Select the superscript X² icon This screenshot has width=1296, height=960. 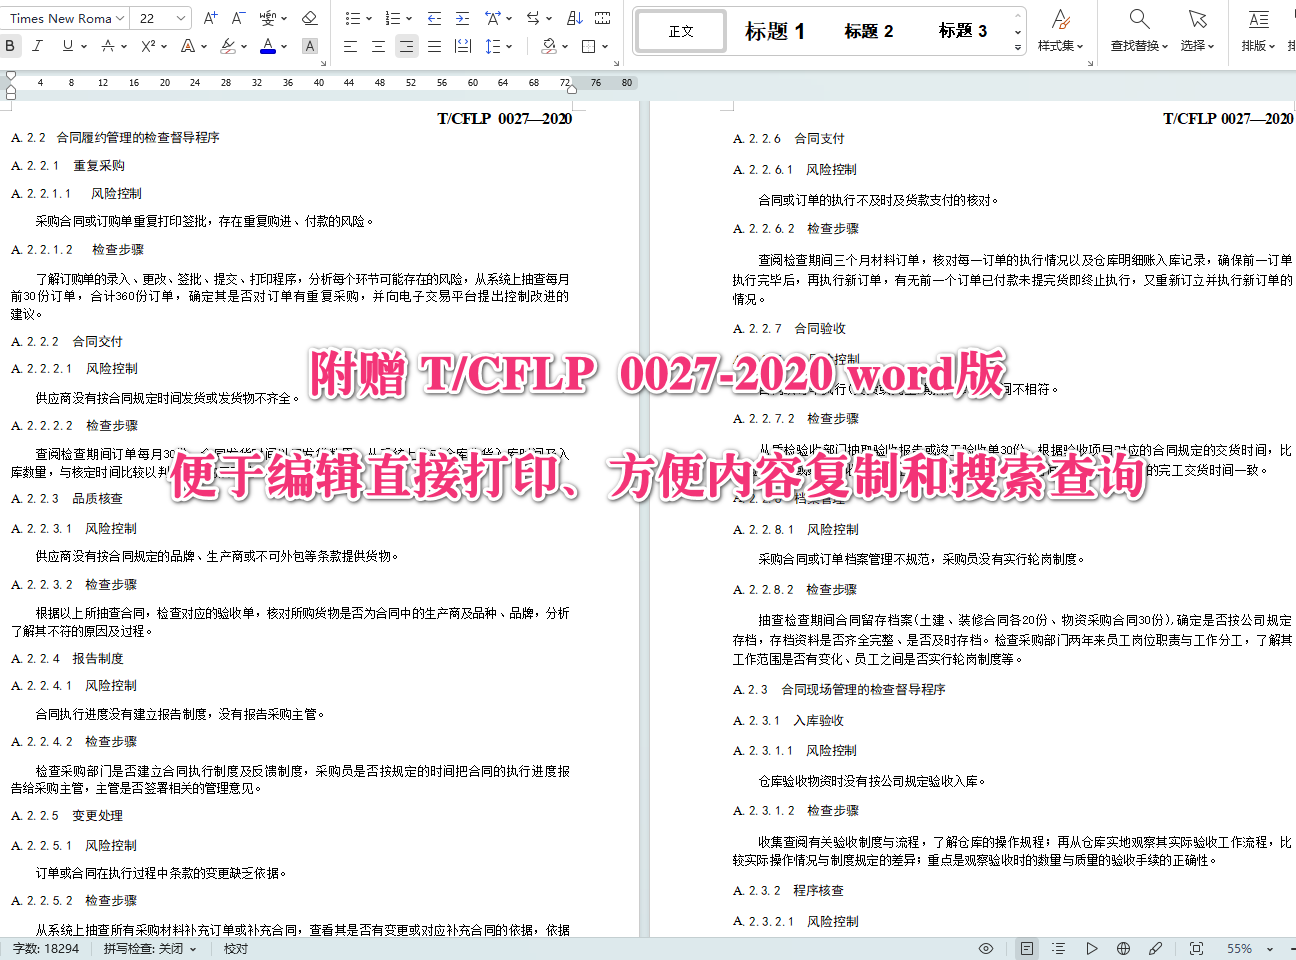coord(148,46)
